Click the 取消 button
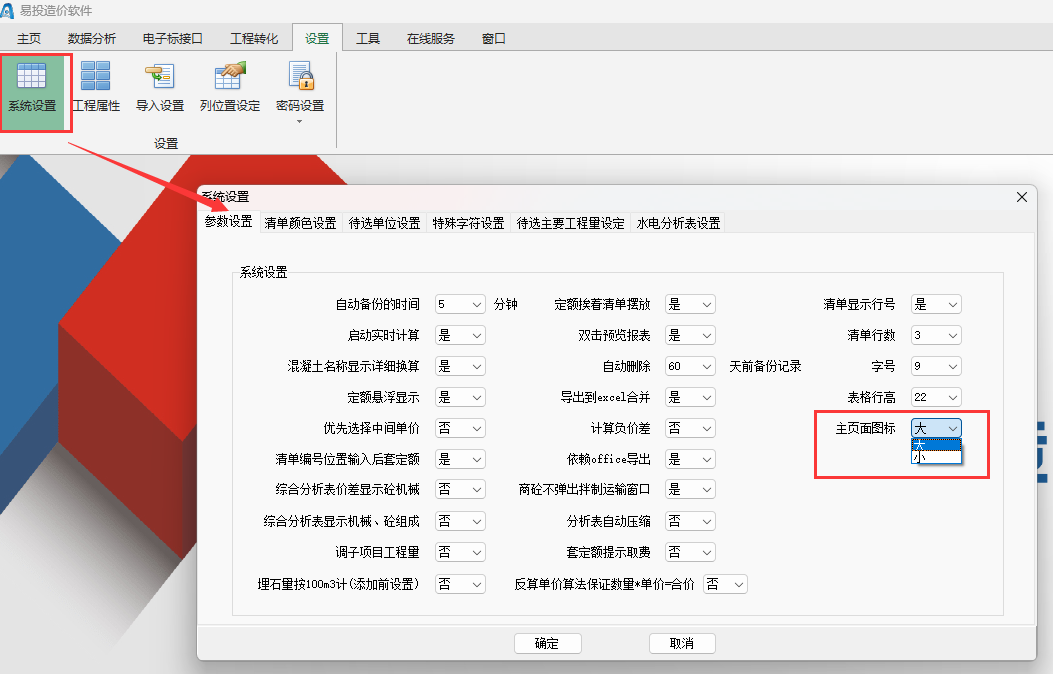This screenshot has width=1053, height=674. click(682, 644)
